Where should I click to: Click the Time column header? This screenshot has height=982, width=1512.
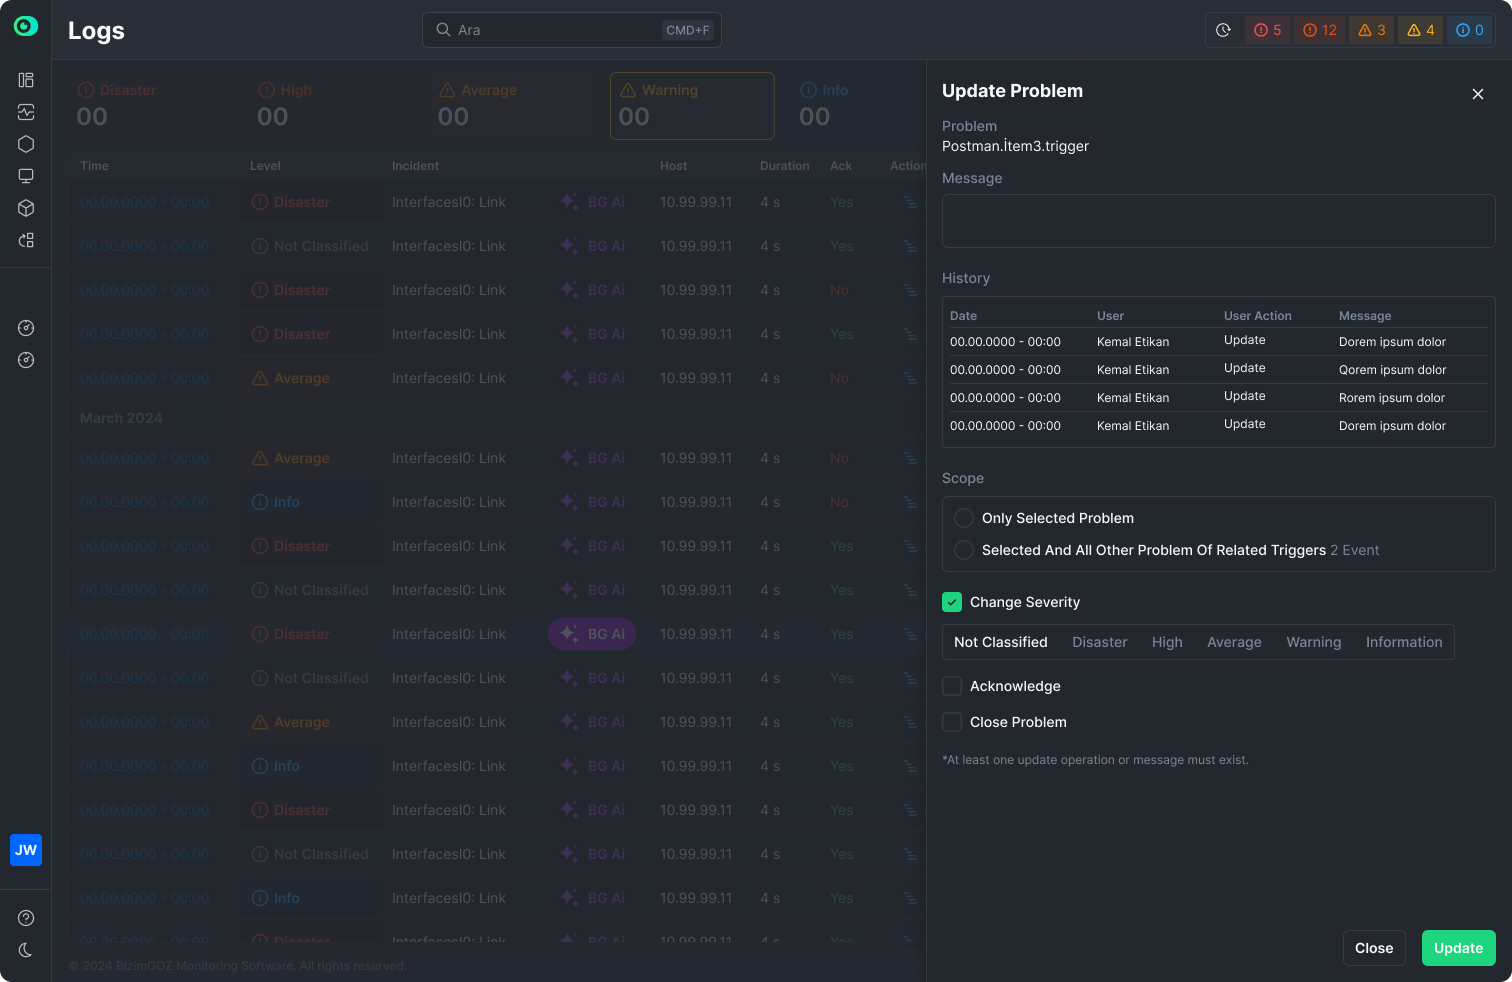click(94, 166)
